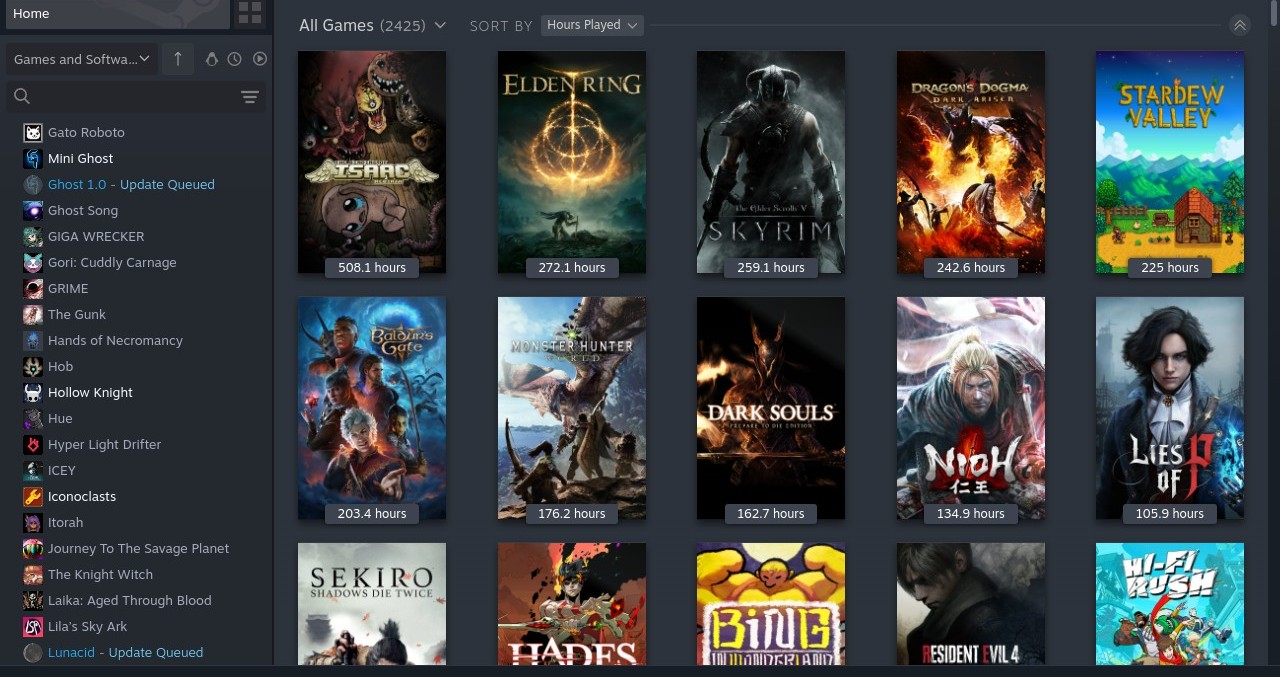Open the Skyrim cover art
The height and width of the screenshot is (677, 1280).
[771, 162]
